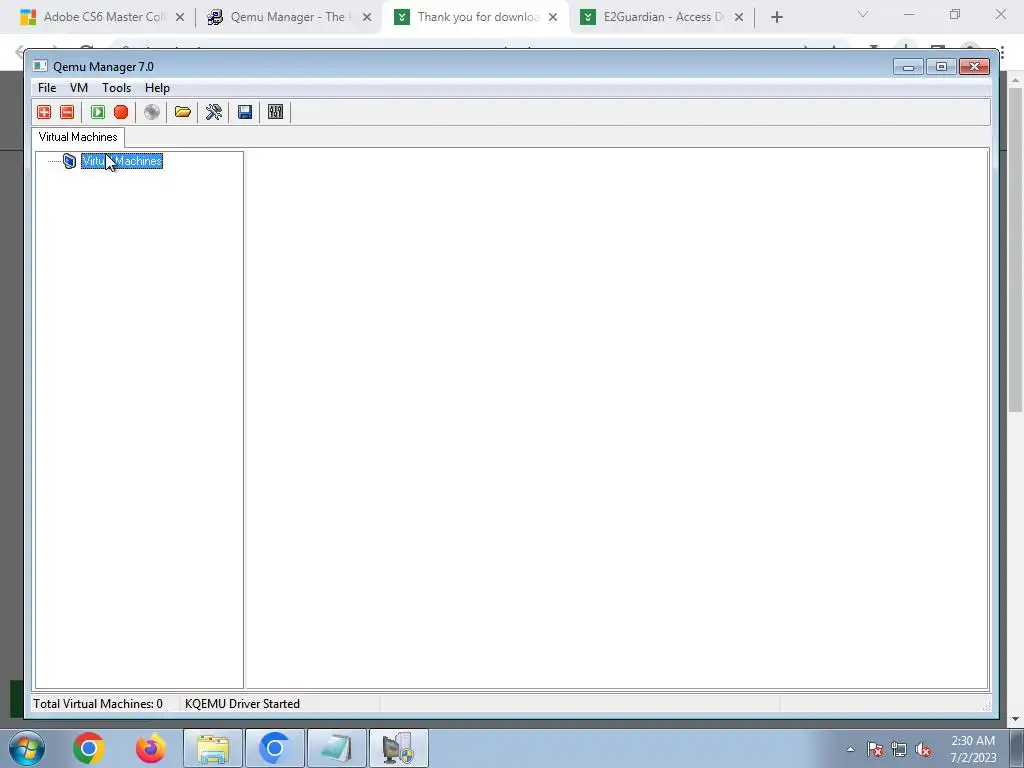Minimize the Qemu Manager 7.0 window
This screenshot has height=768, width=1024.
(x=908, y=67)
